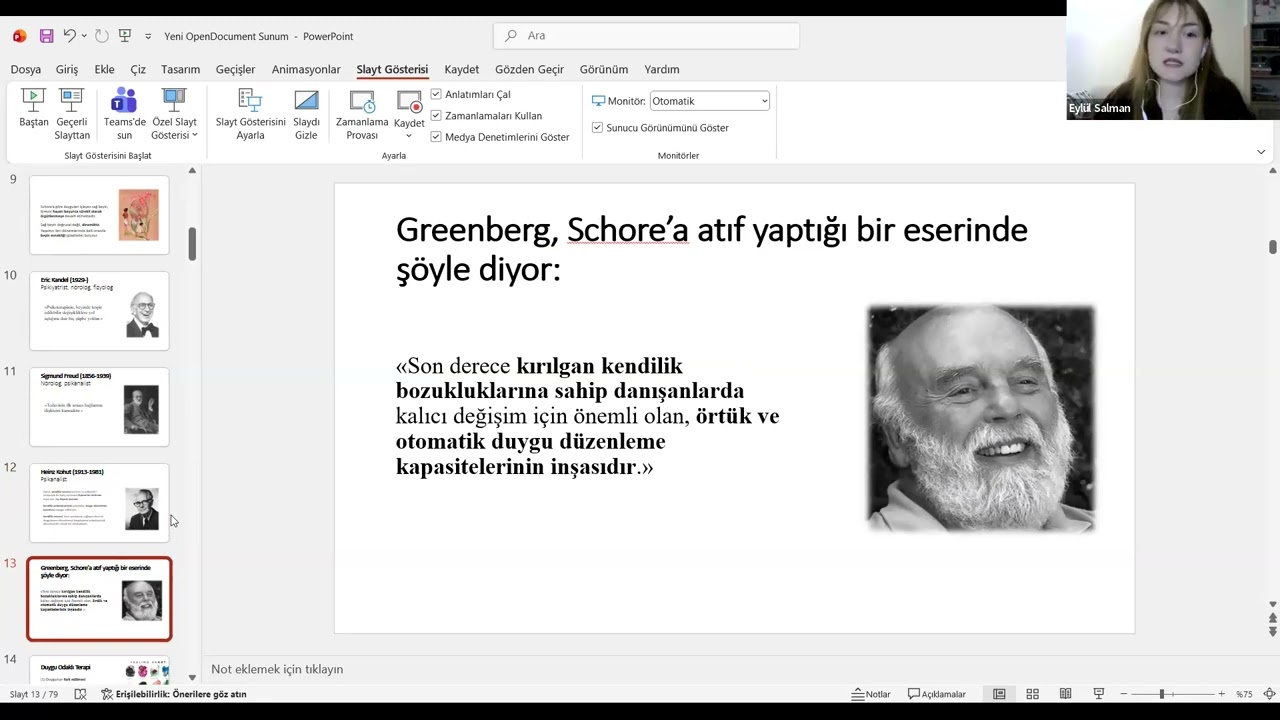Click thumbnail panel scroll down arrow
This screenshot has height=720, width=1280.
click(x=192, y=677)
